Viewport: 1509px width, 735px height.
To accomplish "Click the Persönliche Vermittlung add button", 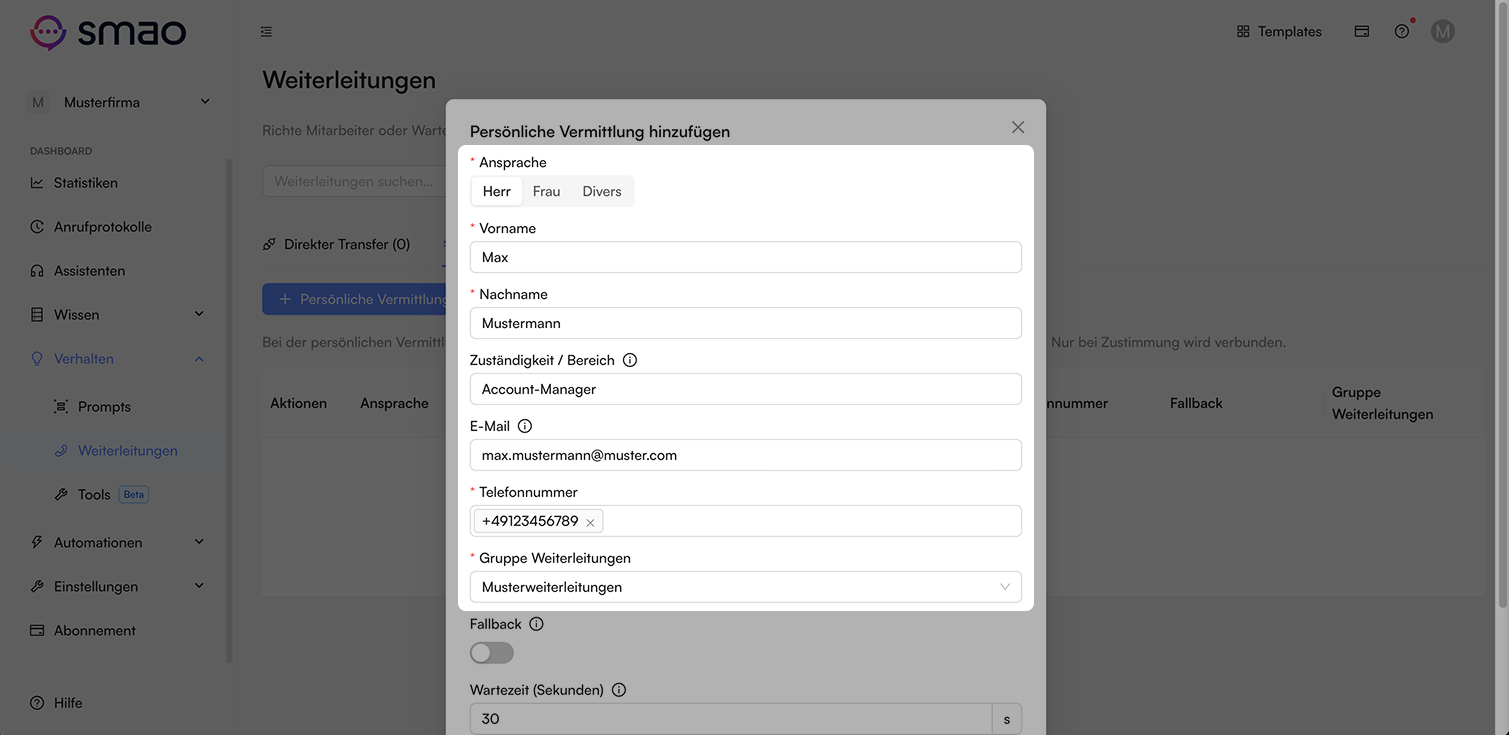I will (354, 299).
